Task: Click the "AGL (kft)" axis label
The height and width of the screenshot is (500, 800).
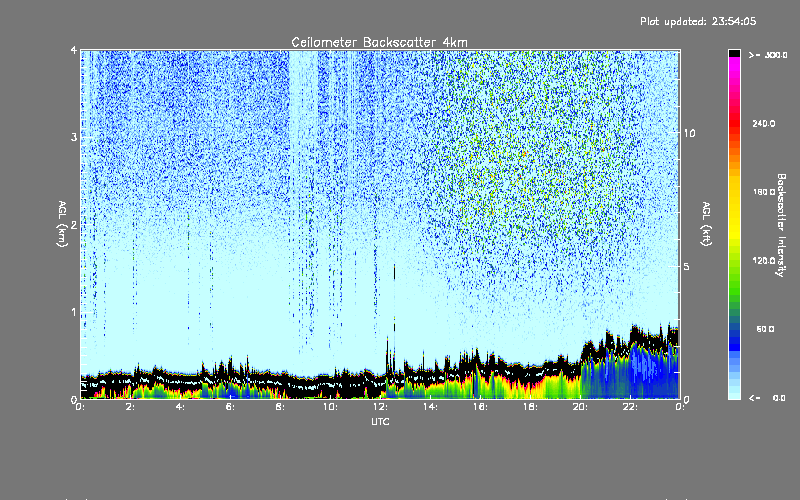Action: click(706, 224)
